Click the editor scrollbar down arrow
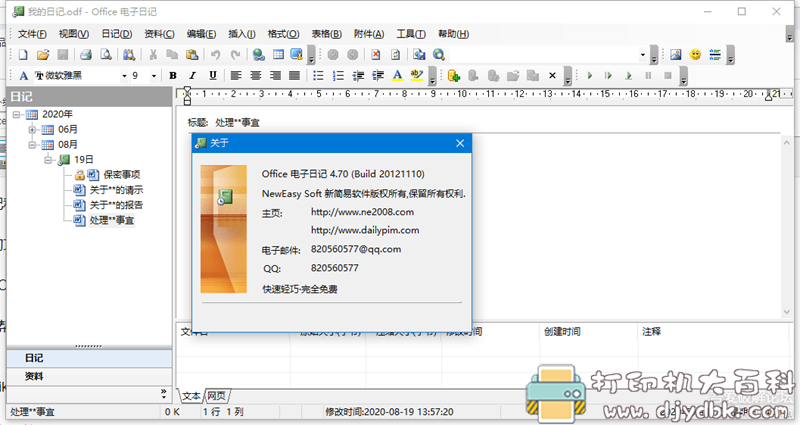This screenshot has height=425, width=800. click(x=786, y=311)
